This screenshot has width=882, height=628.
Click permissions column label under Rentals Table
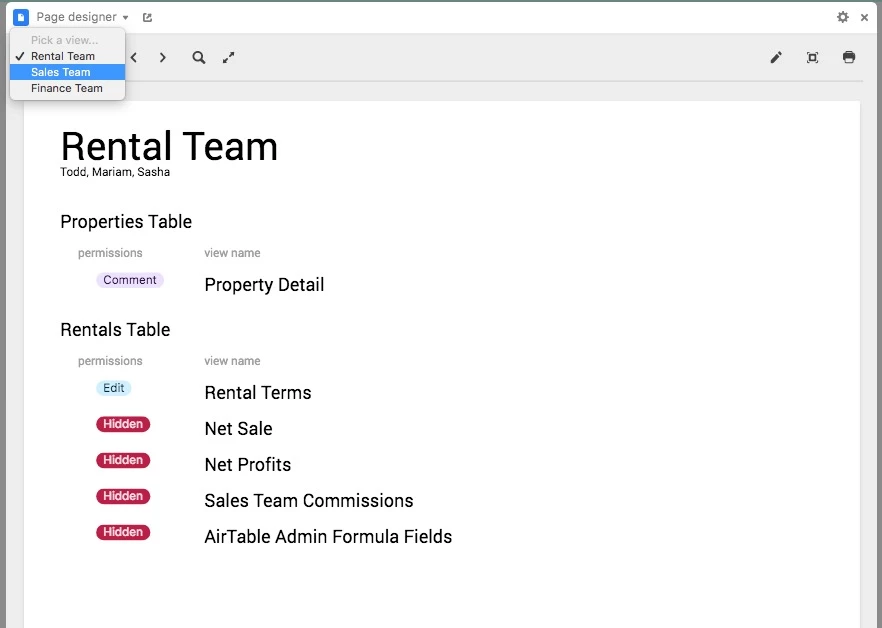point(110,361)
